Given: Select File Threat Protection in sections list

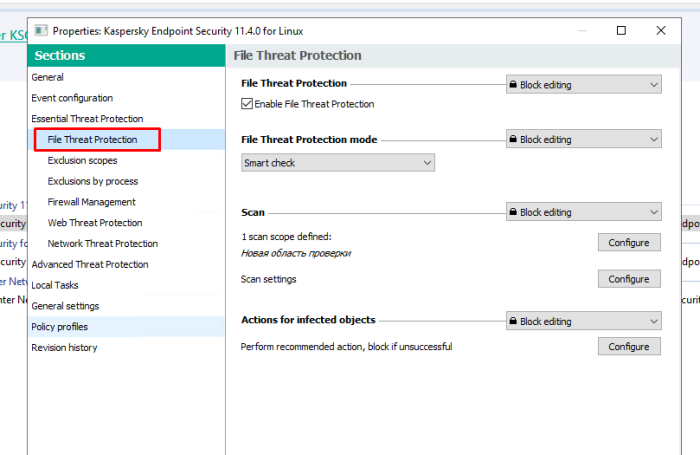Looking at the screenshot, I should tap(92, 139).
